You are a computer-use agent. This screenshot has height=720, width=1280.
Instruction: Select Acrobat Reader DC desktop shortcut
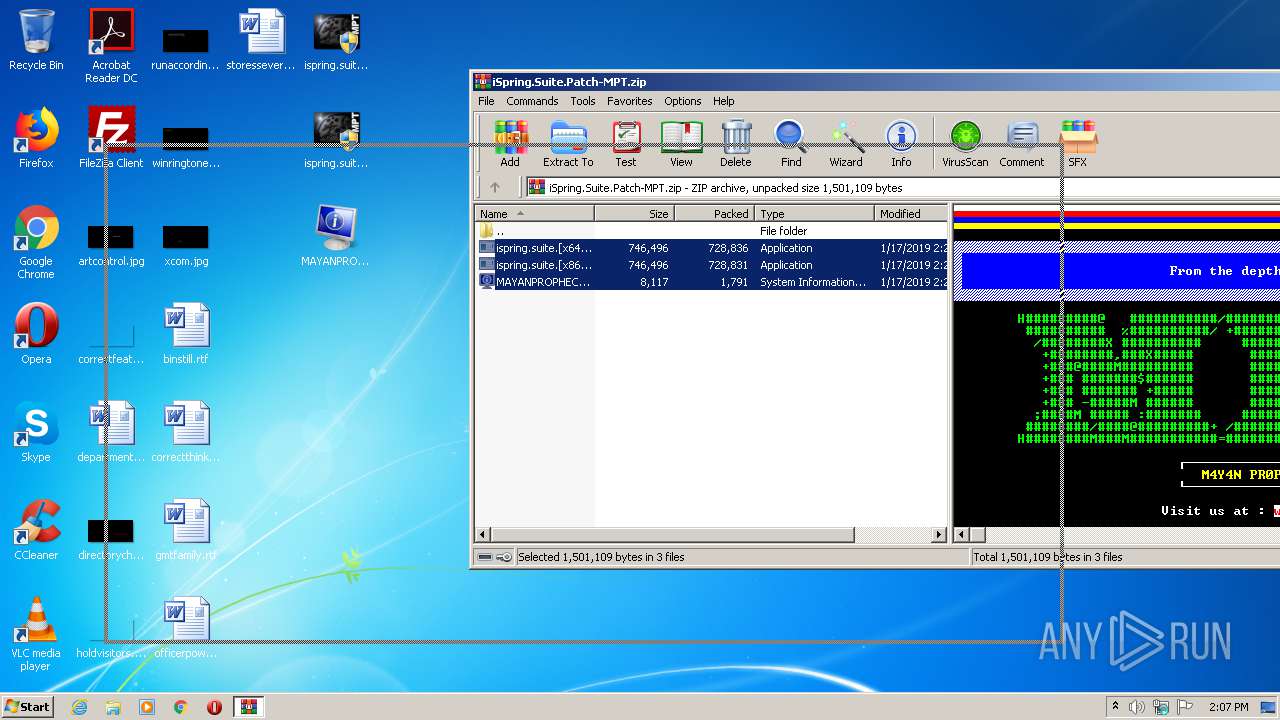tap(111, 46)
